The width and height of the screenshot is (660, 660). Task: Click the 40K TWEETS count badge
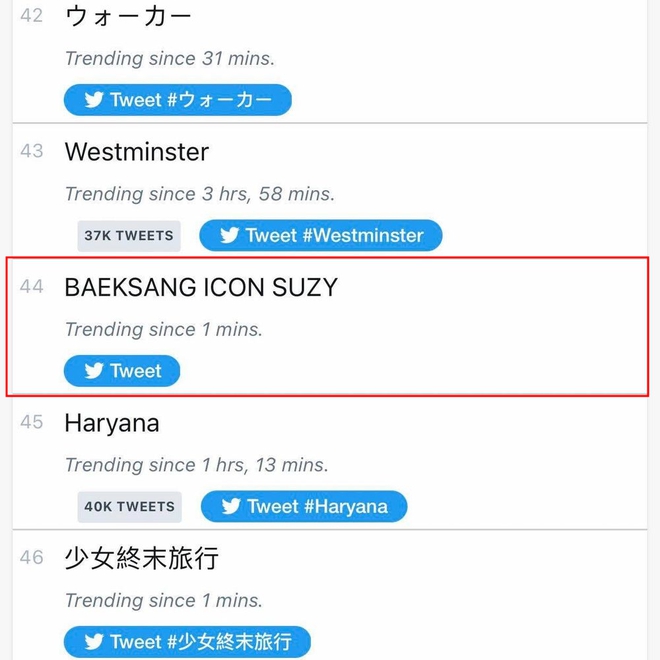click(130, 507)
